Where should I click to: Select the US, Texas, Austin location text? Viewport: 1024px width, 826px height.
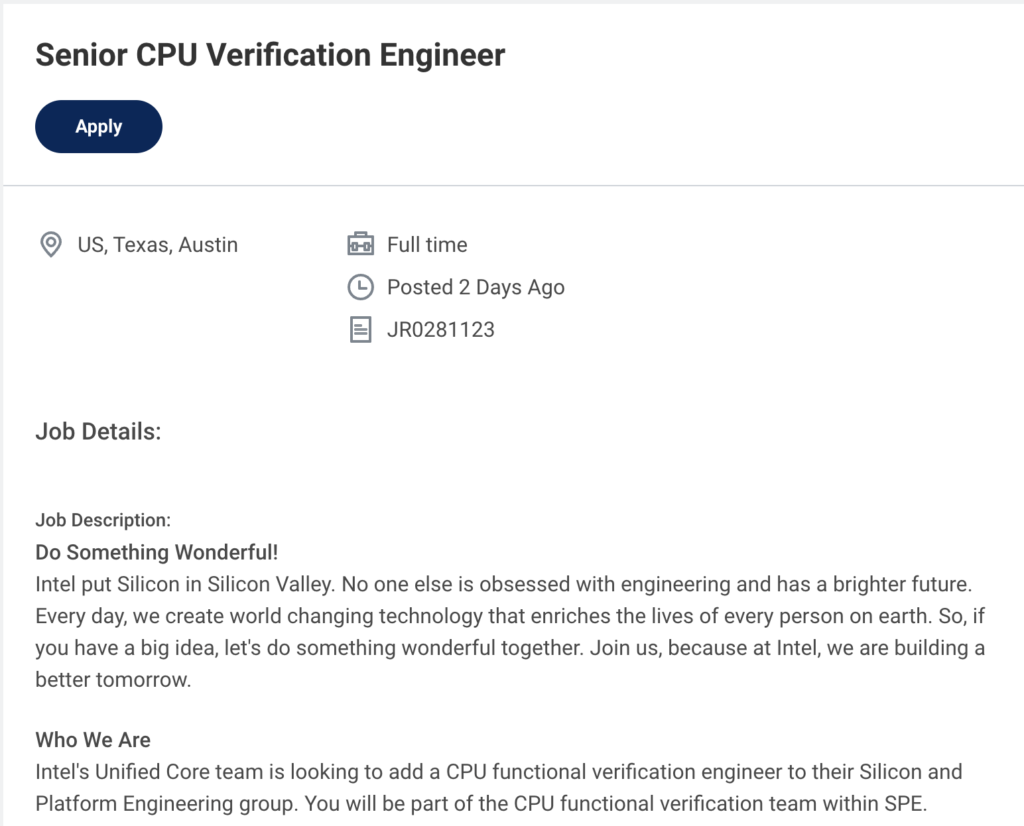coord(158,245)
